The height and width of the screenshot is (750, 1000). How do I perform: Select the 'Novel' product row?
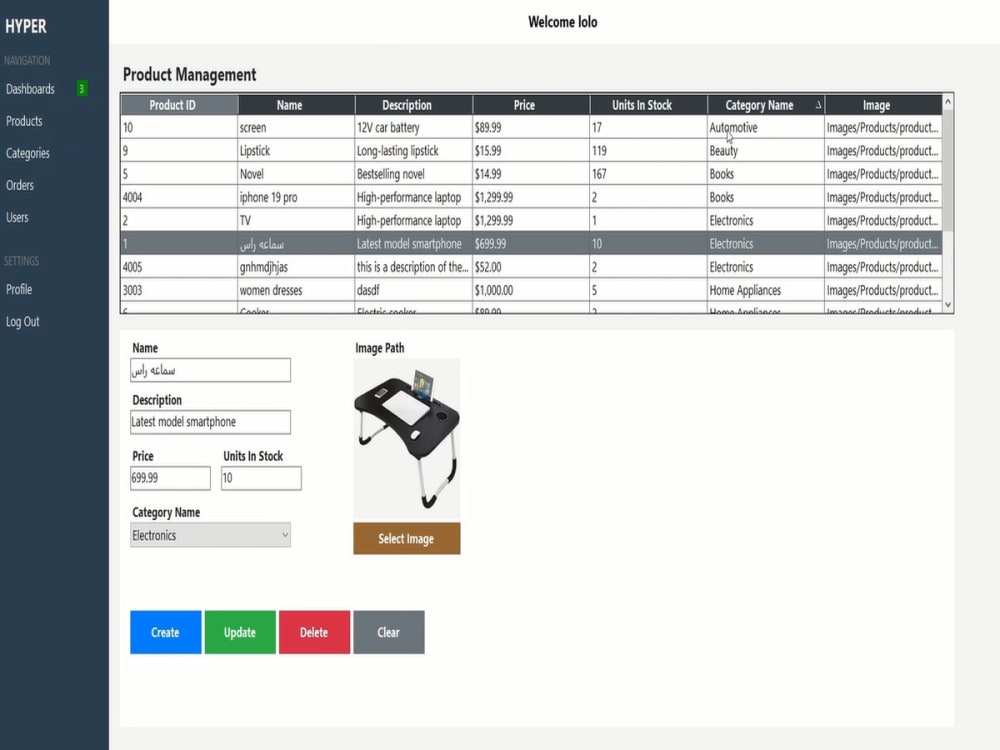[531, 174]
